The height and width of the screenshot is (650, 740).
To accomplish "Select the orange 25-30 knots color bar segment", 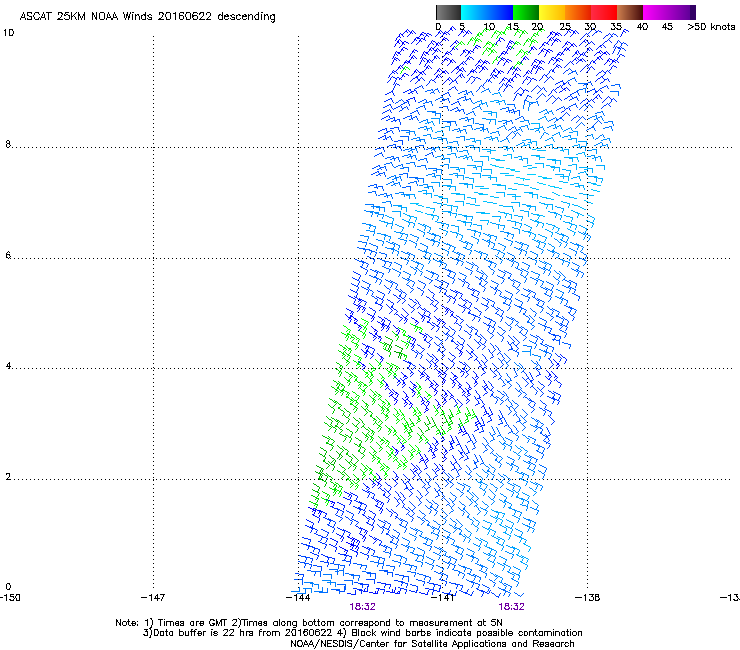I will click(578, 12).
